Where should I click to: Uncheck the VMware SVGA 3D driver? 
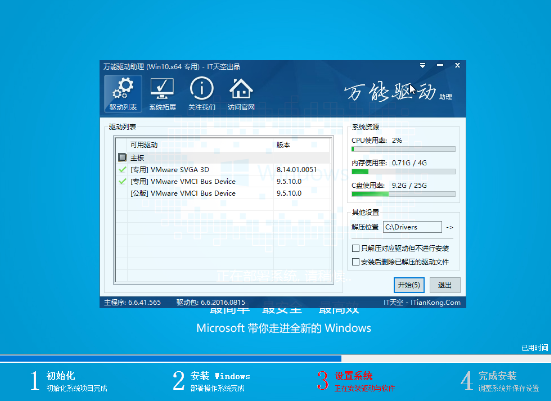point(122,170)
